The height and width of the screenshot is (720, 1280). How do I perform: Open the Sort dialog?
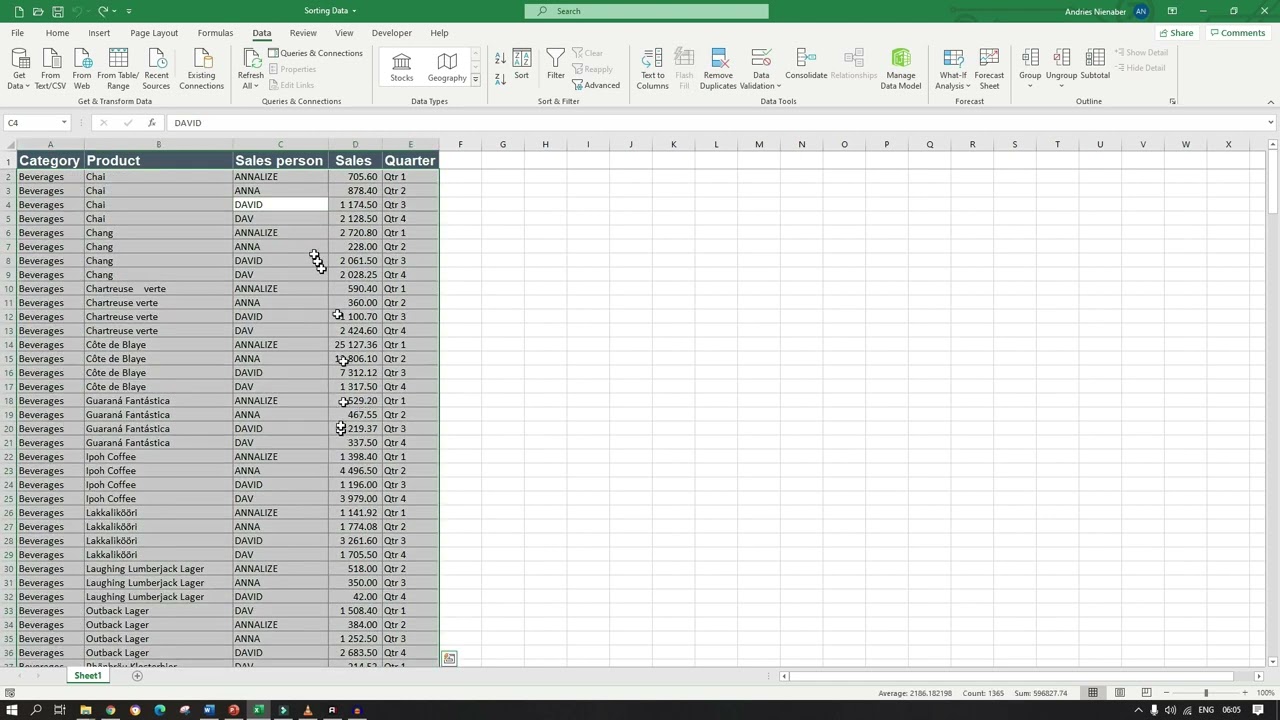(521, 66)
